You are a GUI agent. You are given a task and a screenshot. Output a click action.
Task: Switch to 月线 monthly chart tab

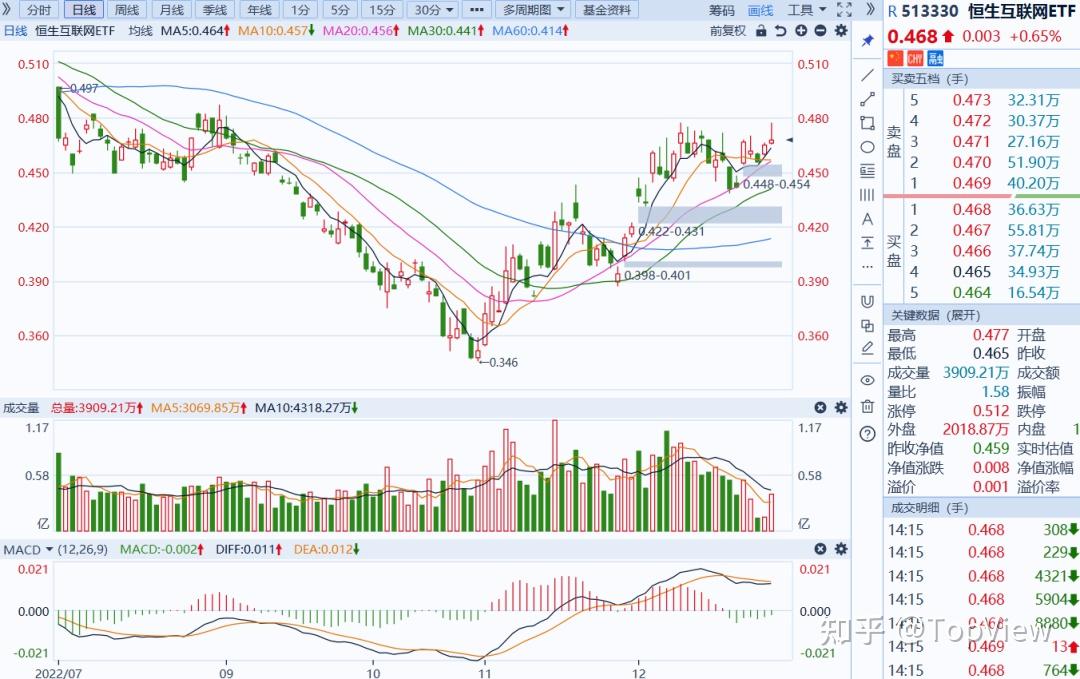tap(172, 10)
